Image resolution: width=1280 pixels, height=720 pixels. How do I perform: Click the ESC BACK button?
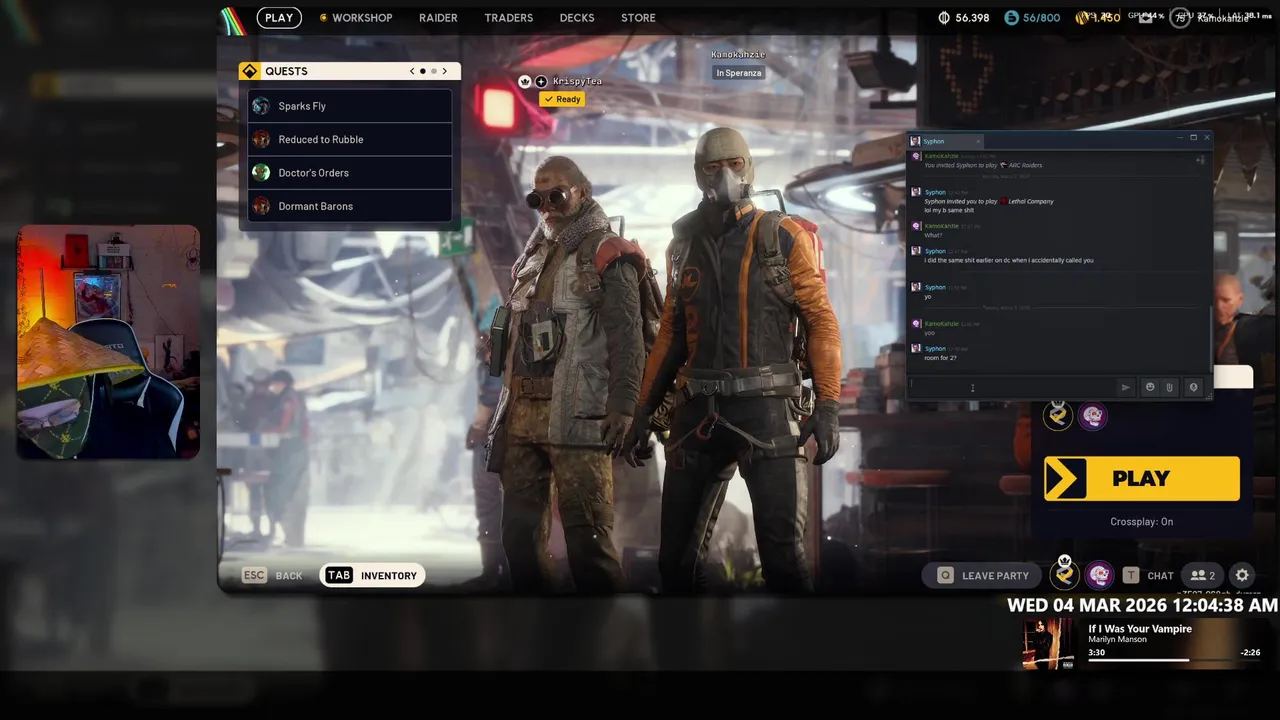tap(272, 575)
